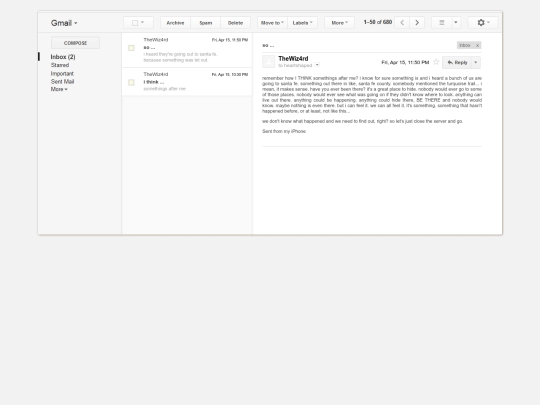The width and height of the screenshot is (540, 405).
Task: Click the Delete button
Action: coord(236,23)
